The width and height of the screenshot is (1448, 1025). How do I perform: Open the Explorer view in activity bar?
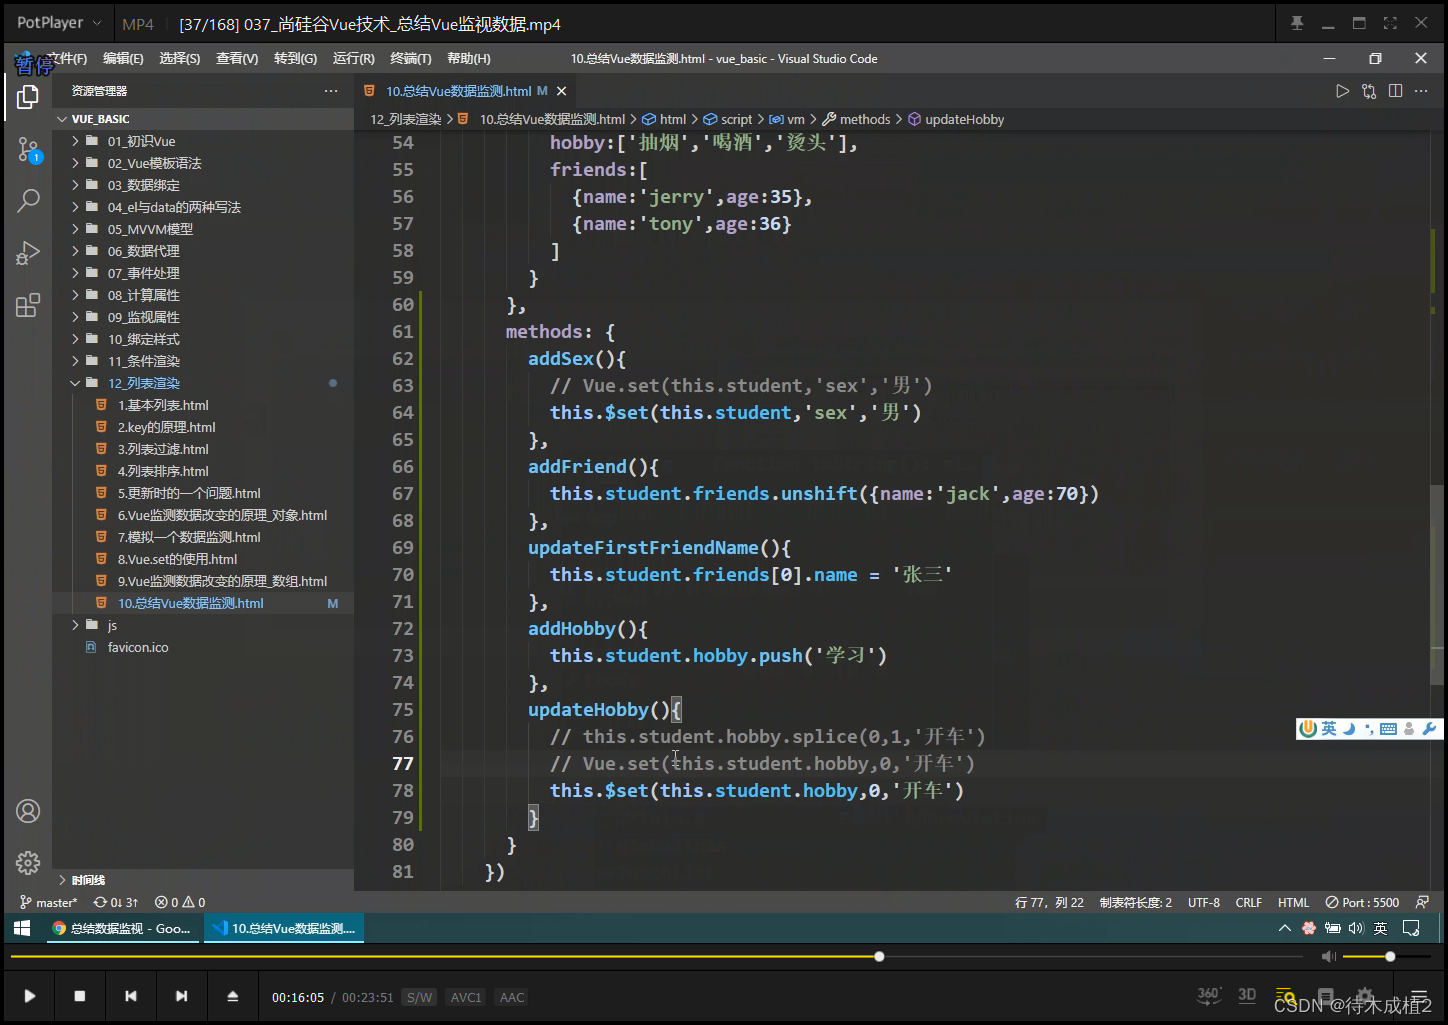click(x=28, y=97)
